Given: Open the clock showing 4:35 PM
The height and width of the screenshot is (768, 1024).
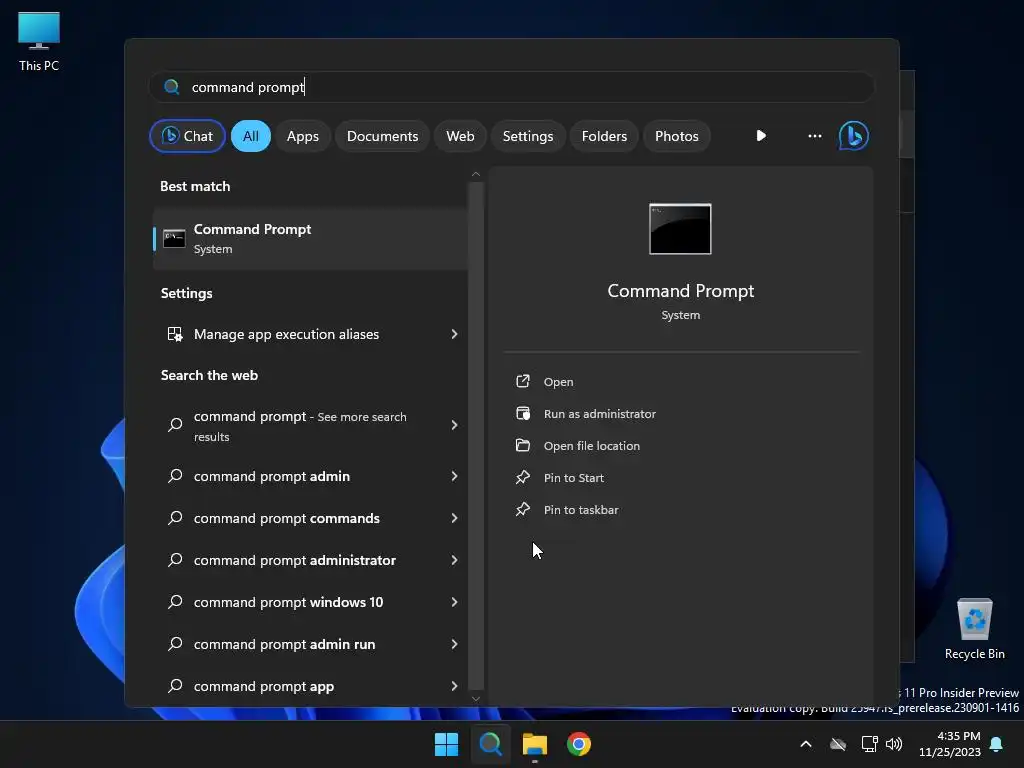Looking at the screenshot, I should [x=950, y=744].
